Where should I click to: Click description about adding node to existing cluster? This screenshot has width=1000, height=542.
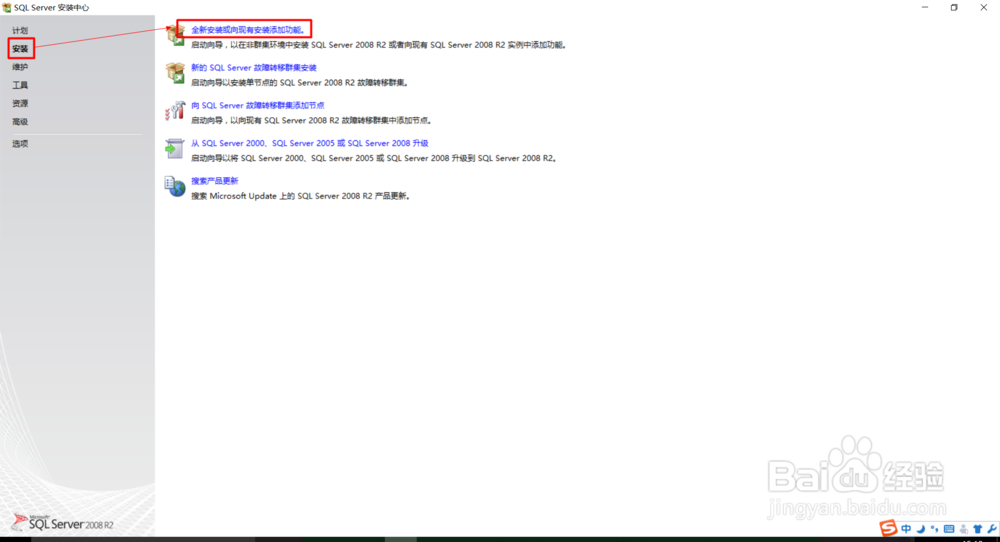312,120
